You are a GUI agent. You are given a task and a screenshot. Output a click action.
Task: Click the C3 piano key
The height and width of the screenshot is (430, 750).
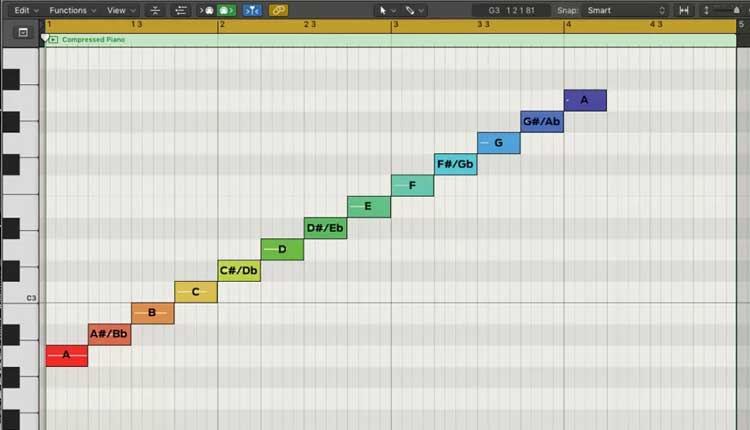click(20, 298)
